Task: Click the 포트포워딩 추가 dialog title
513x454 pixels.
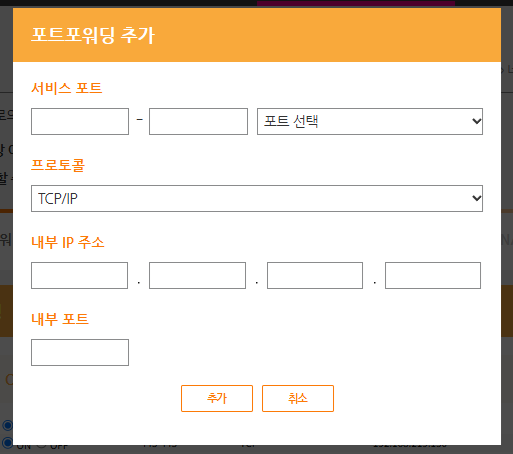Action: point(93,35)
